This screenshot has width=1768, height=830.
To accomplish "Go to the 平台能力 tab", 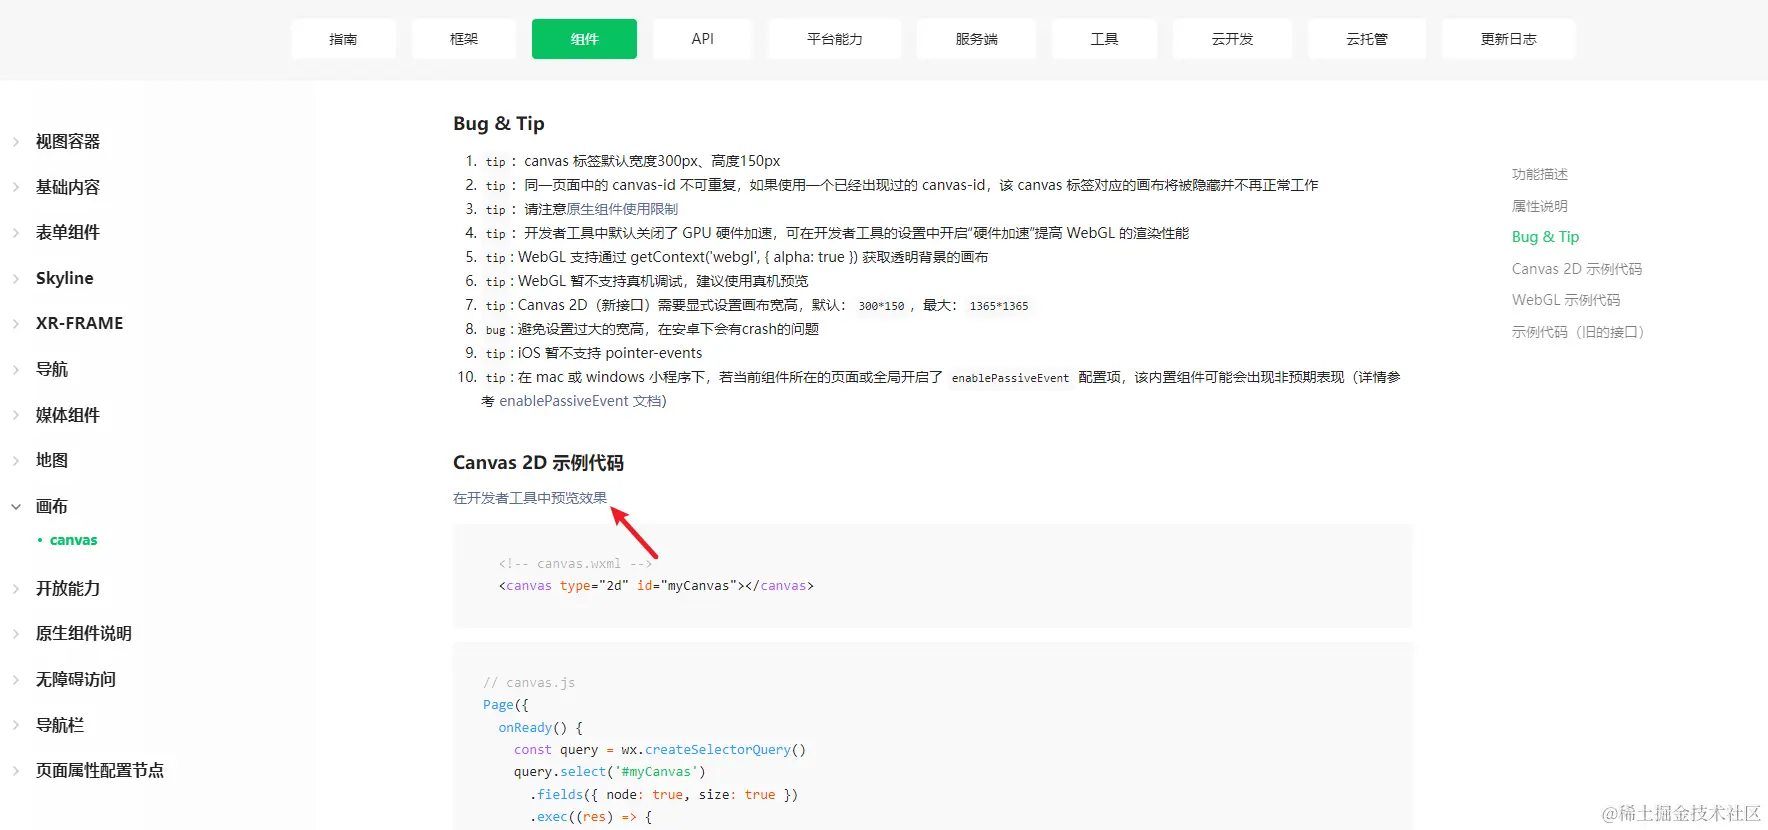I will click(x=835, y=39).
